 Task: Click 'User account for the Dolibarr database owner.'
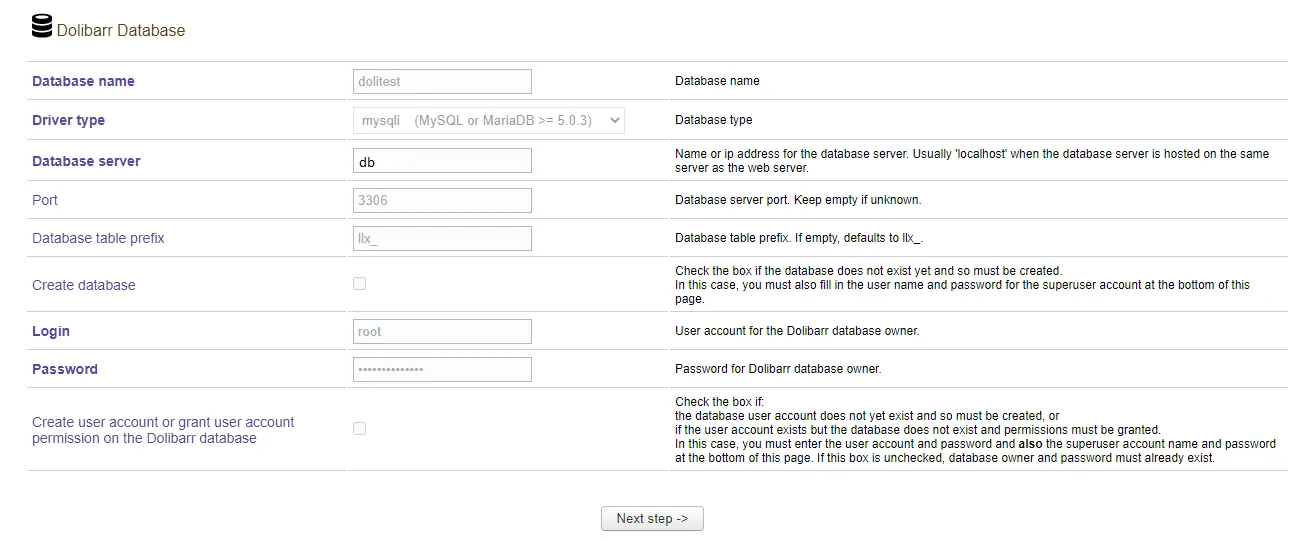[797, 331]
